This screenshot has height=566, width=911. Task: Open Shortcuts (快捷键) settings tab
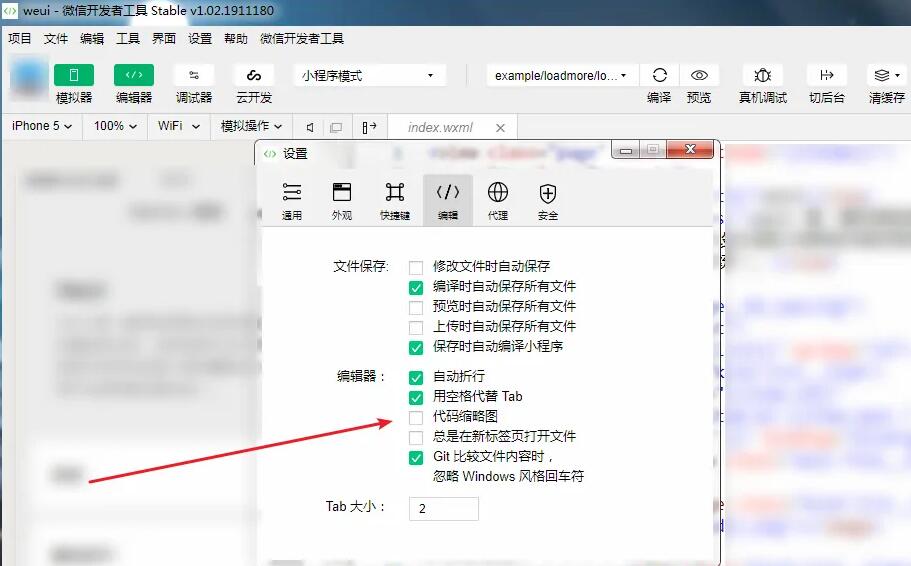[395, 201]
